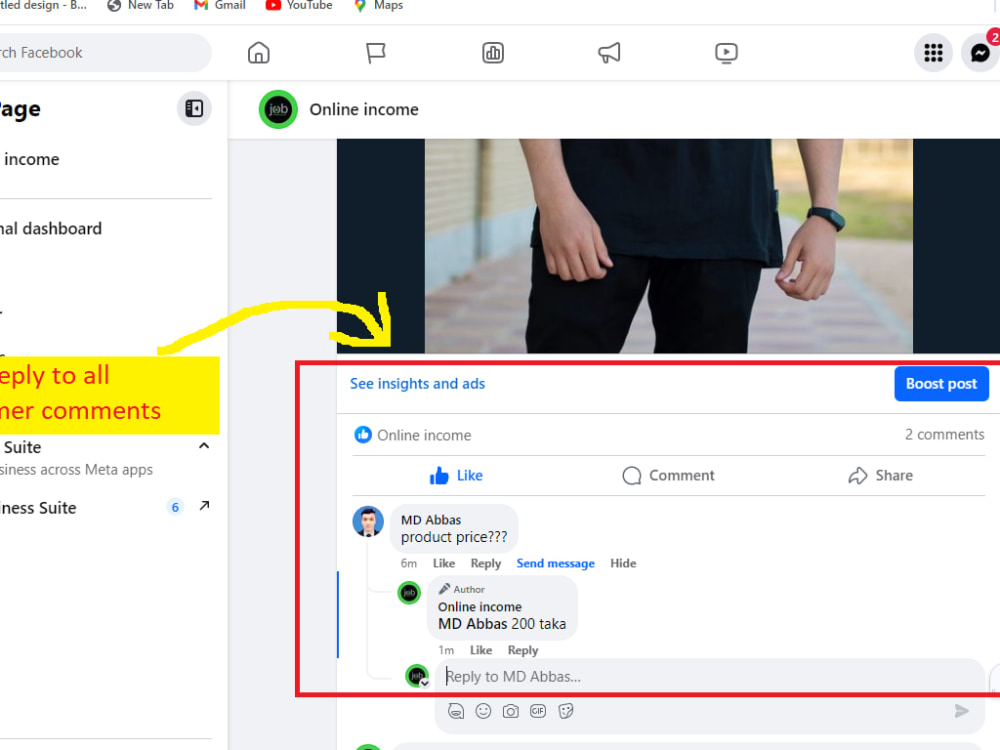
Task: Click the Online income page avatar
Action: point(278,110)
